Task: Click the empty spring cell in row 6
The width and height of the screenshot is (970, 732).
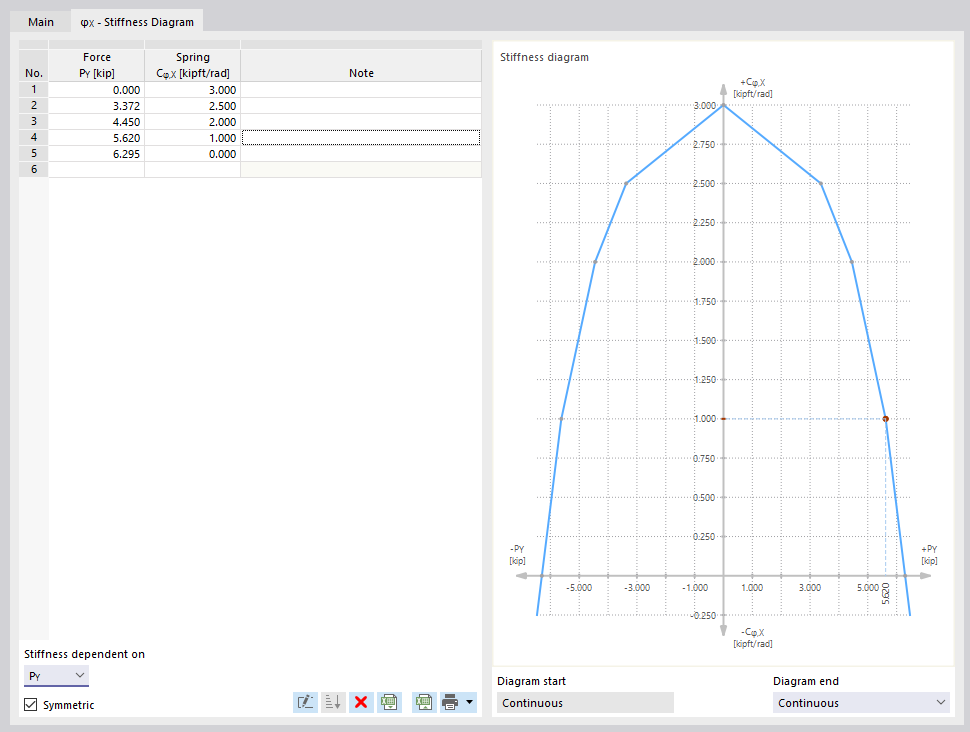Action: pyautogui.click(x=192, y=170)
